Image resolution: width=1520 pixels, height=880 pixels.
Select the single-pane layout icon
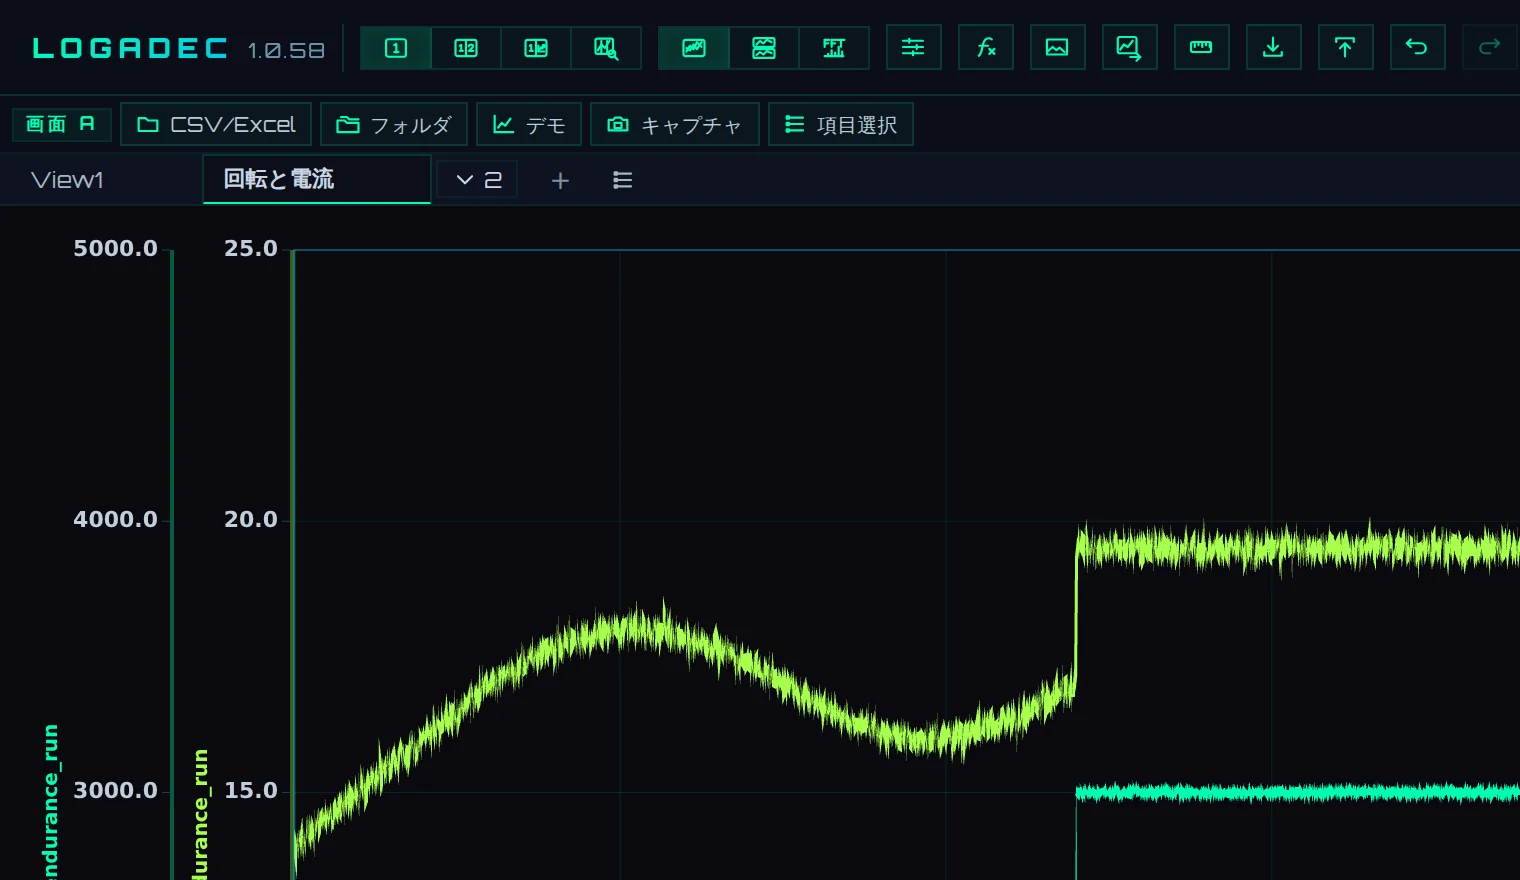click(396, 48)
